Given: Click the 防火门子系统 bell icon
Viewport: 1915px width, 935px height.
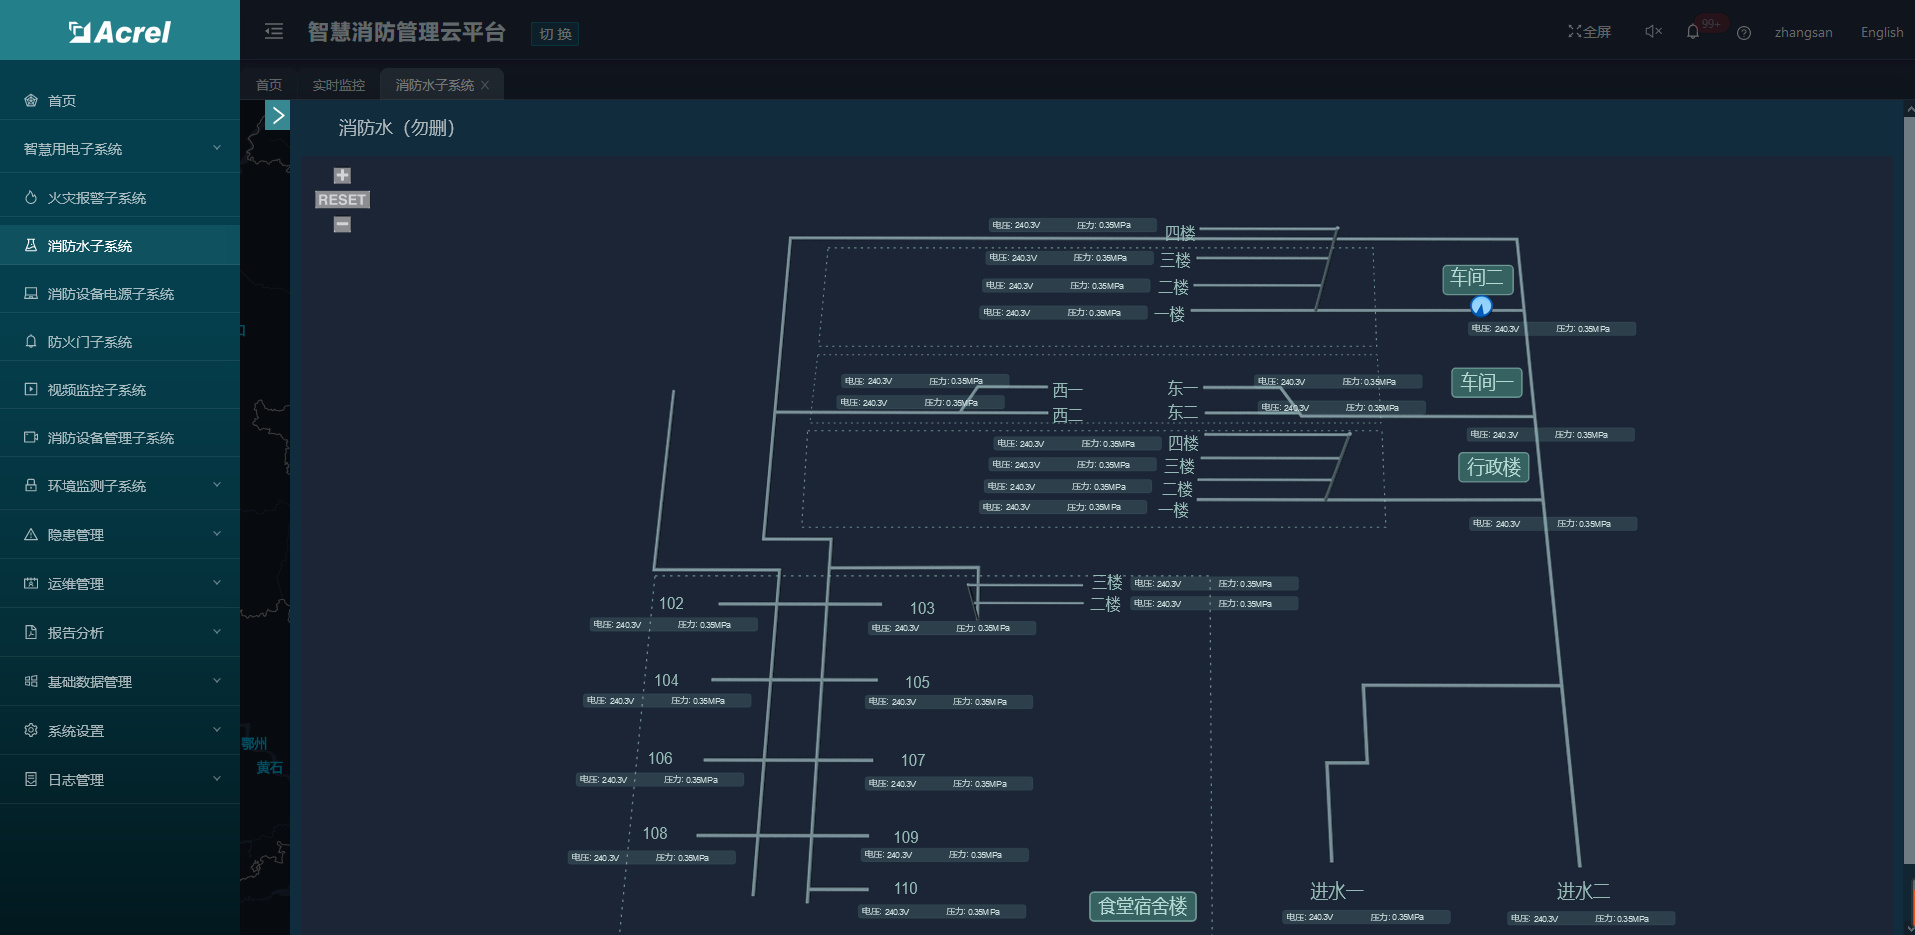Looking at the screenshot, I should click(31, 342).
